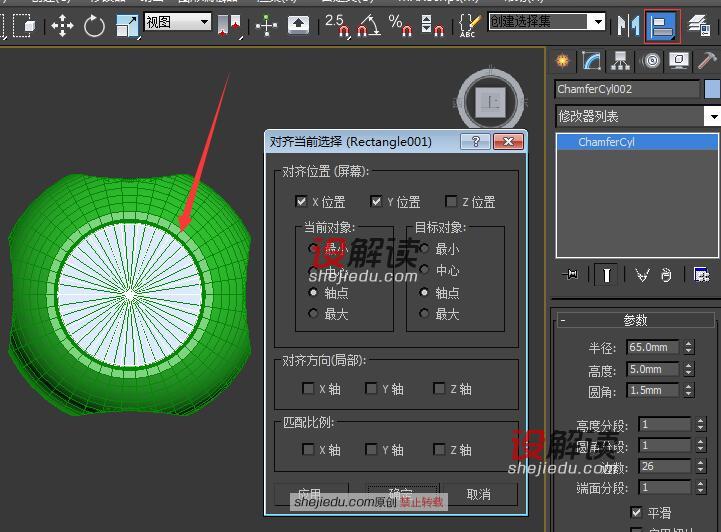721x532 pixels.
Task: Select 轴点 under 当前对象
Action: [x=314, y=292]
